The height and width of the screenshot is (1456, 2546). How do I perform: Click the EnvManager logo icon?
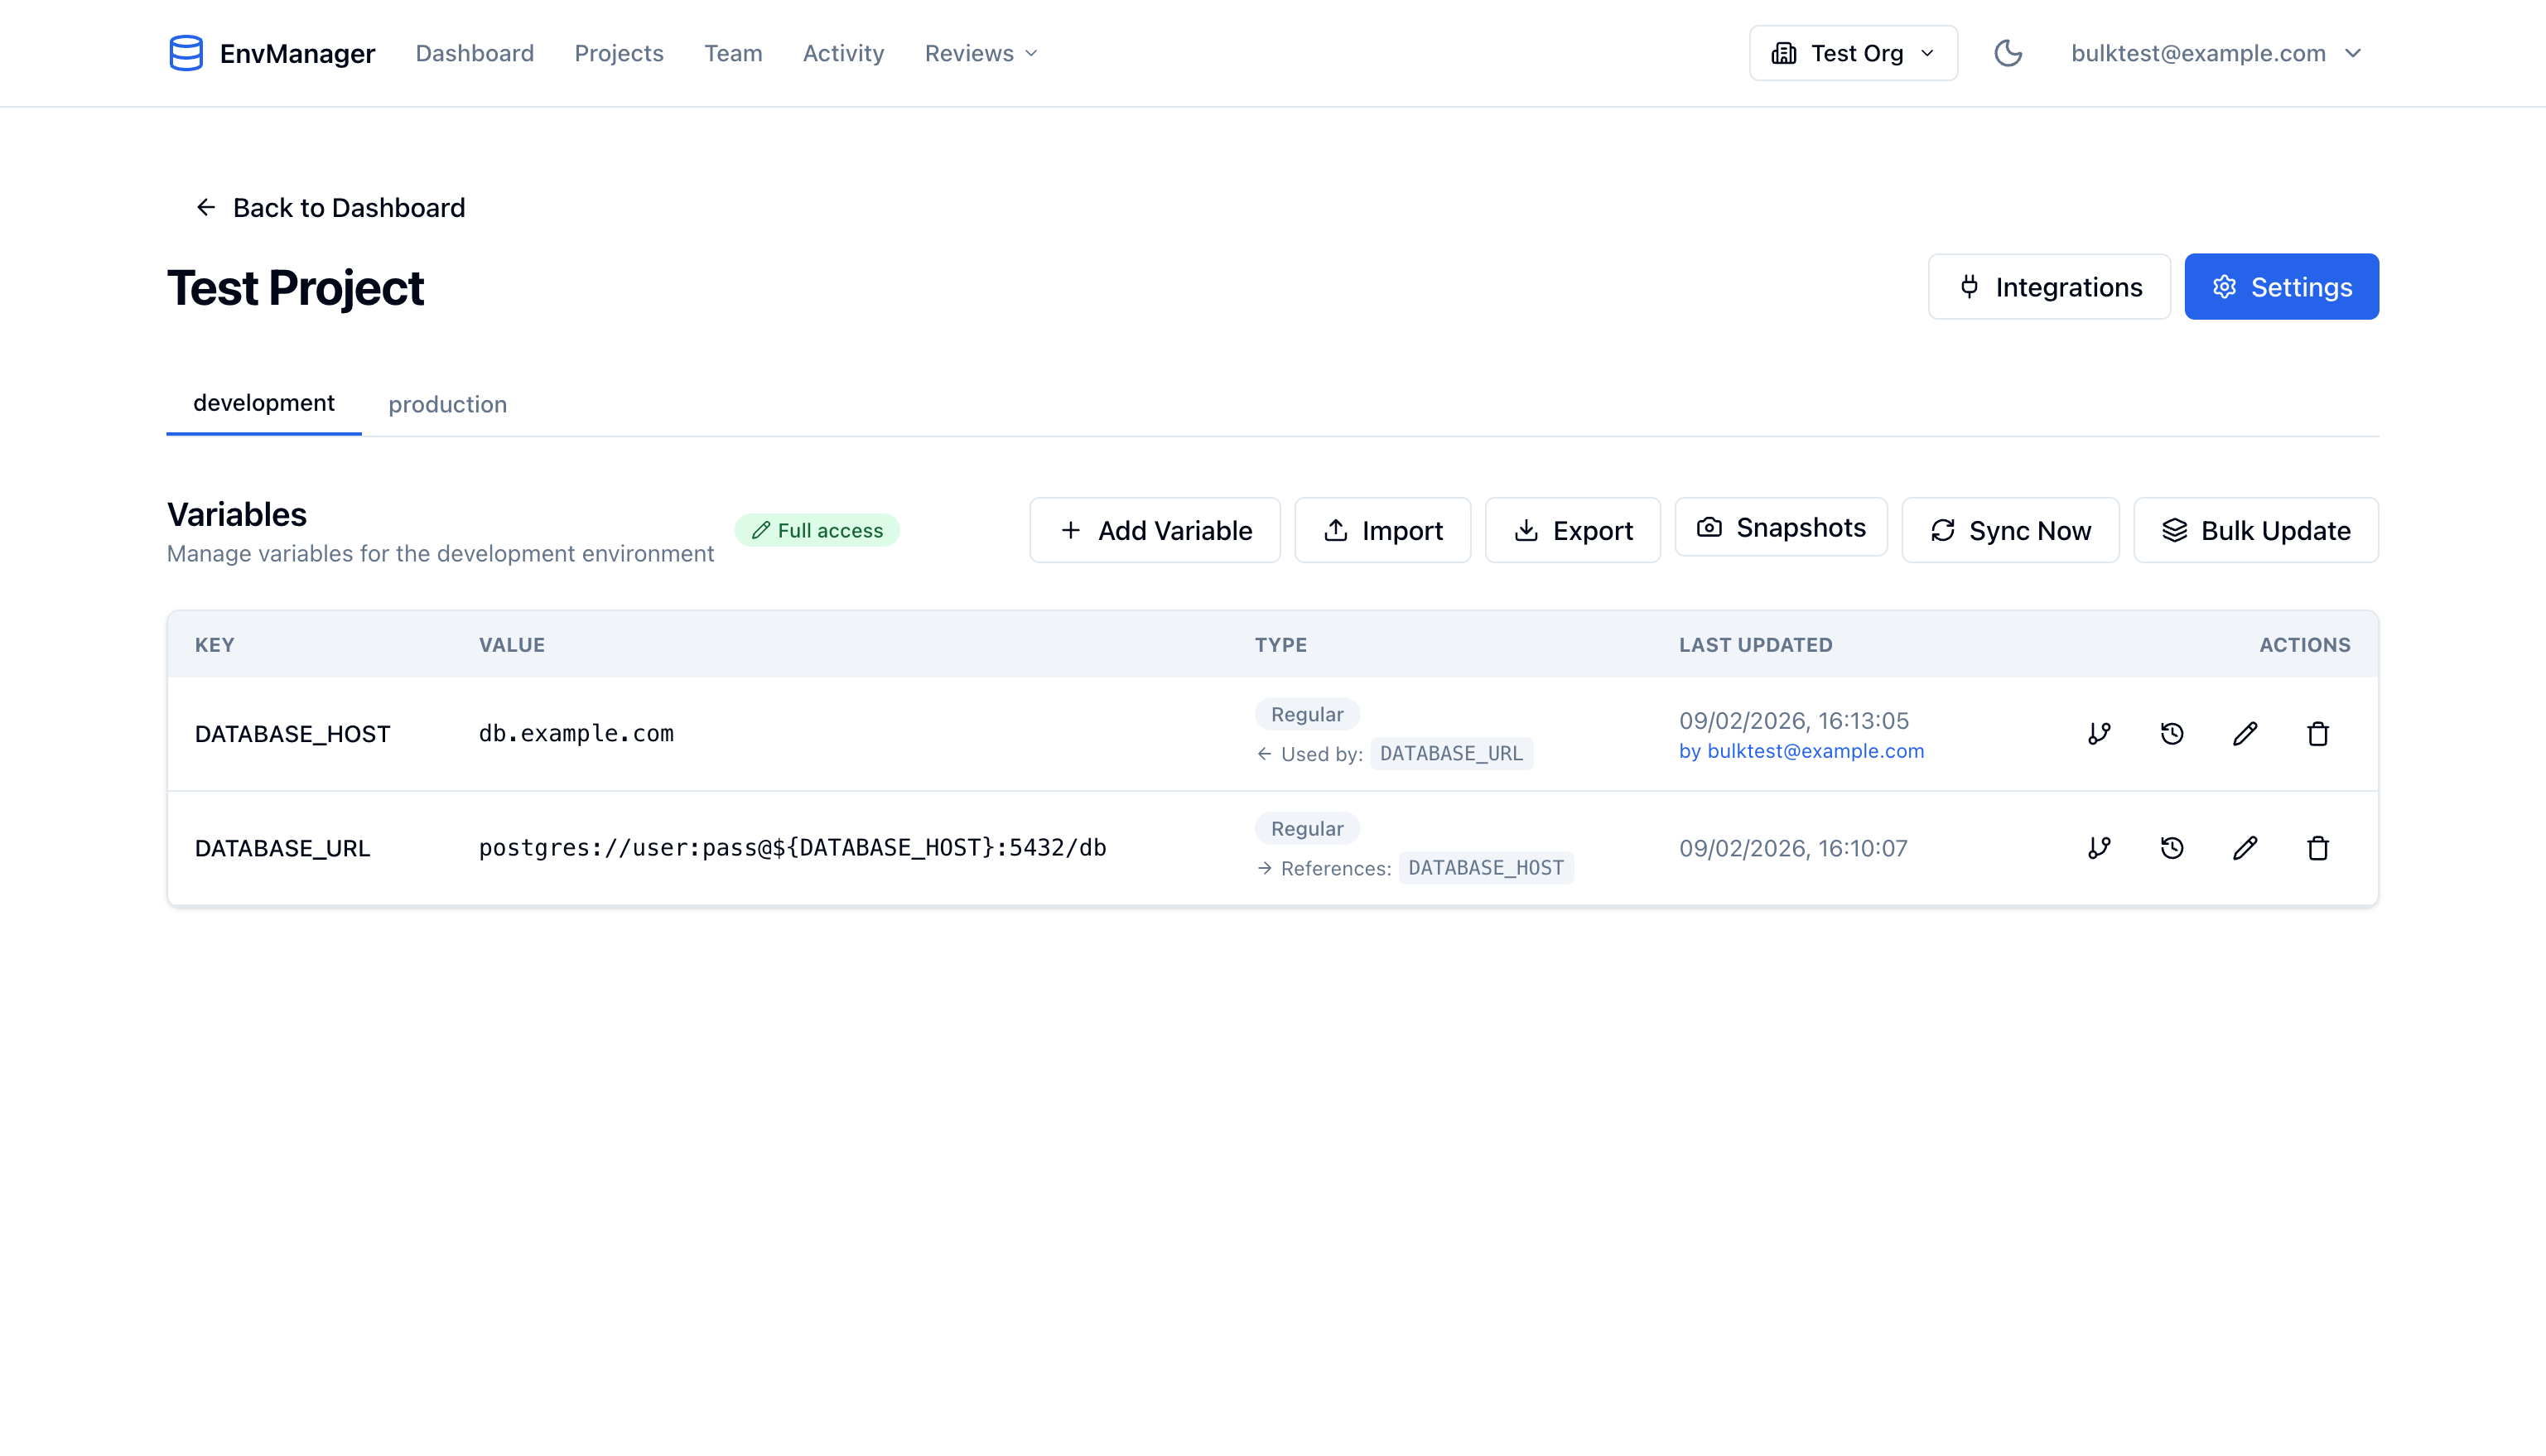186,53
